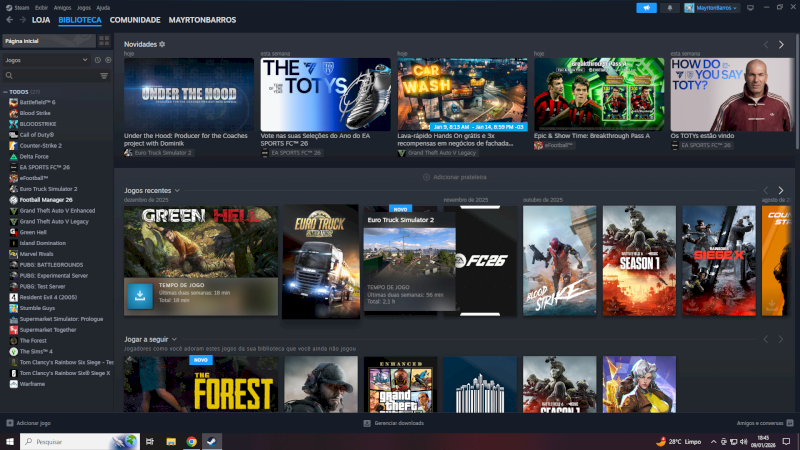This screenshot has width=800, height=450.
Task: Select The Sims 4 in the list
Action: click(36, 351)
